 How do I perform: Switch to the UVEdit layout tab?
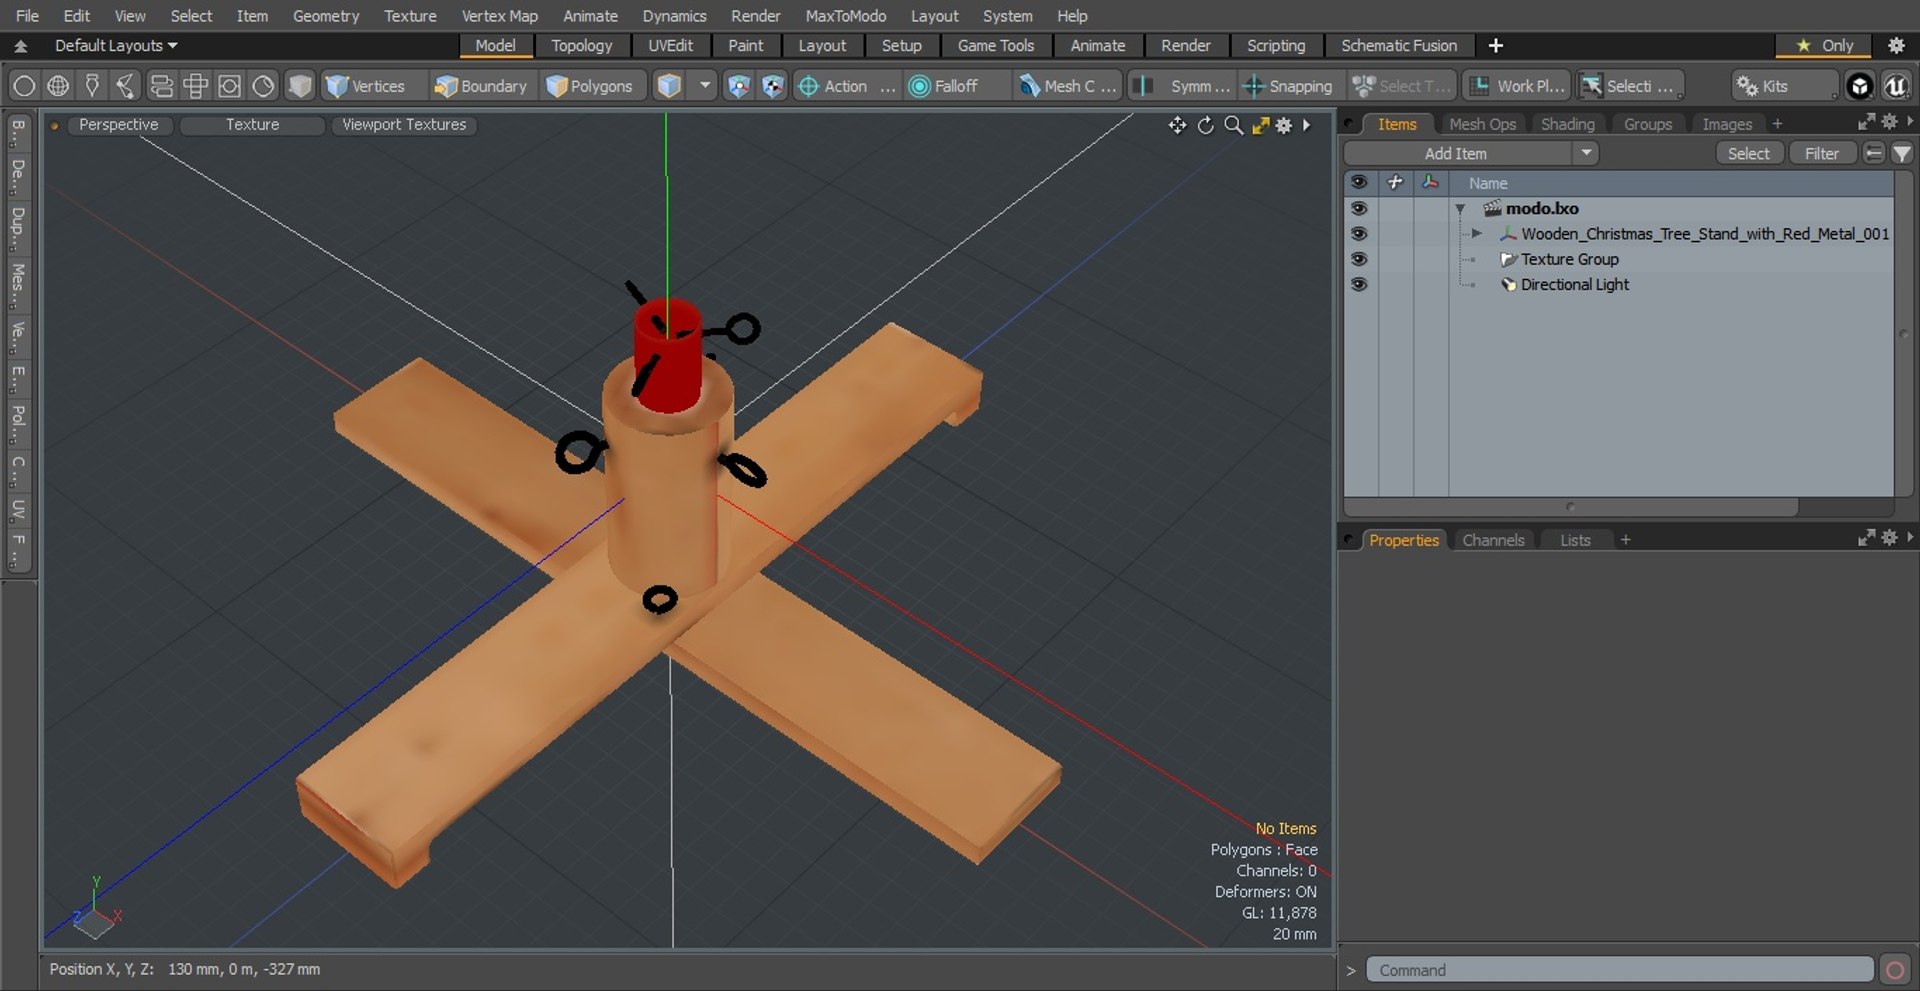pos(669,46)
